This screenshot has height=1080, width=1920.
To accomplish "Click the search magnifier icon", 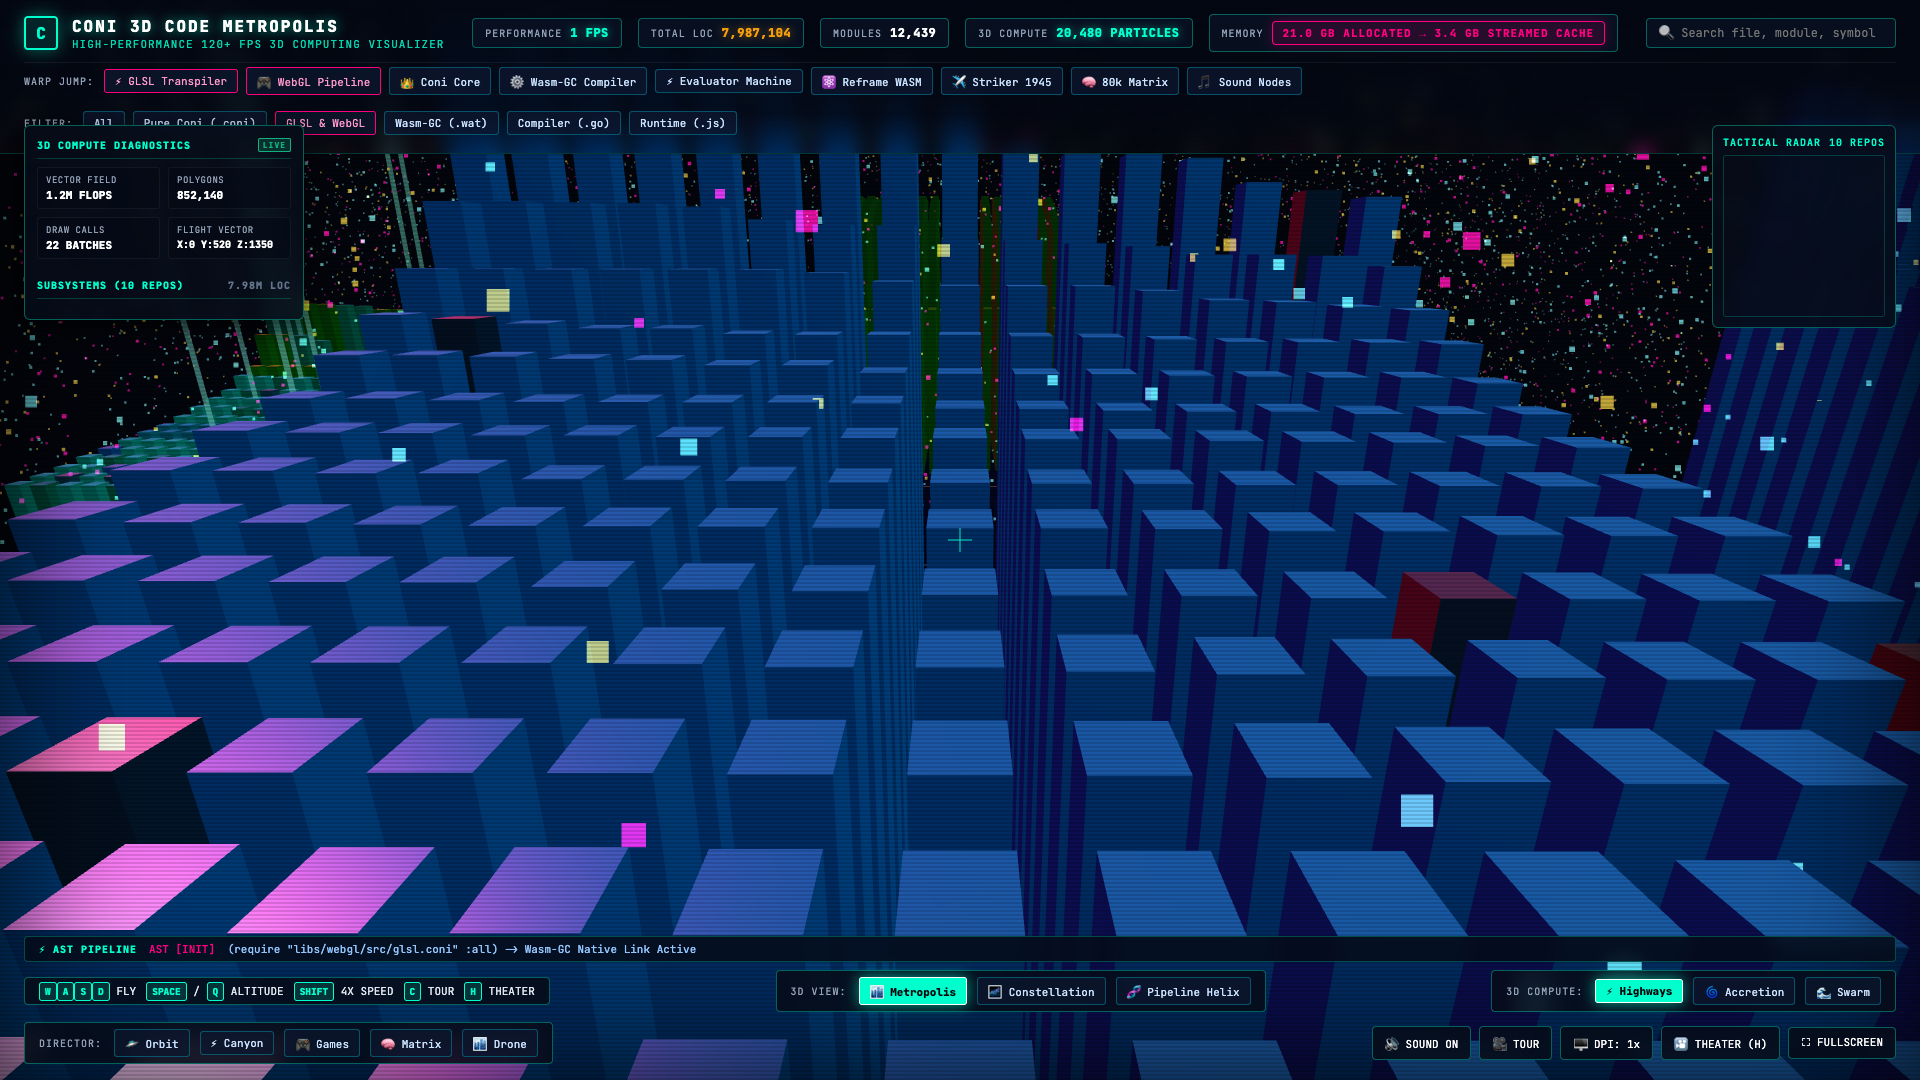I will (x=1665, y=33).
